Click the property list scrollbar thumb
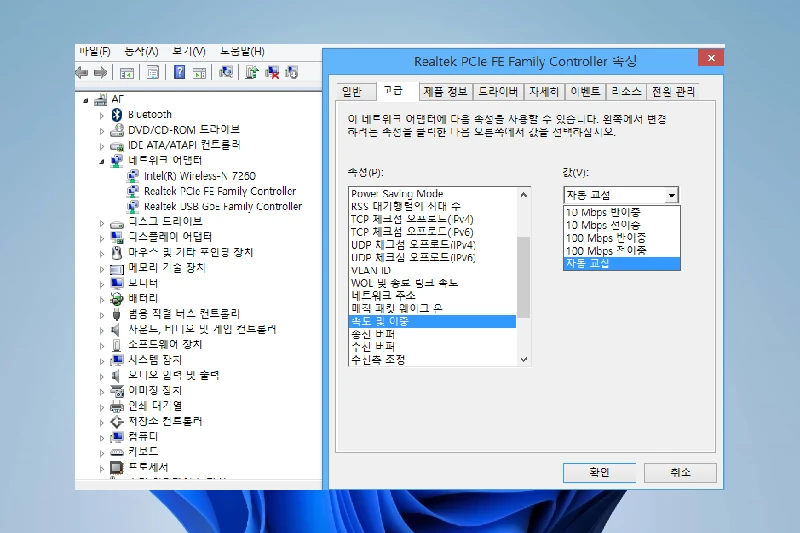 (523, 277)
